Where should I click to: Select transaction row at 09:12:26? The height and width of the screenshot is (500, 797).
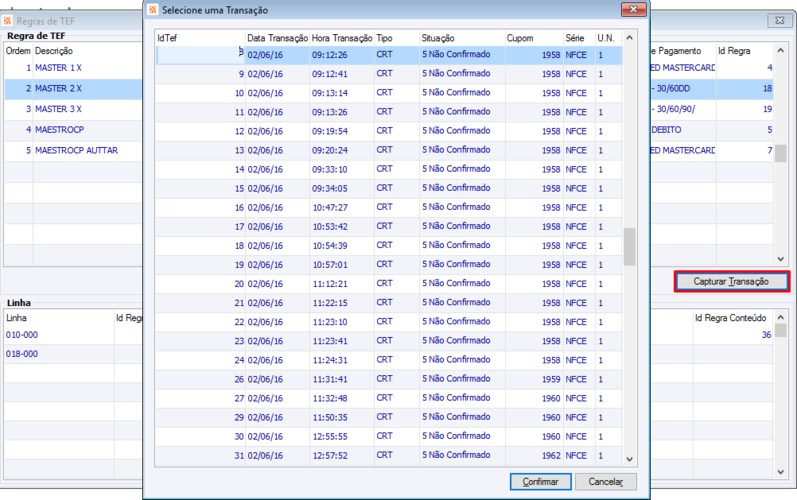point(389,55)
